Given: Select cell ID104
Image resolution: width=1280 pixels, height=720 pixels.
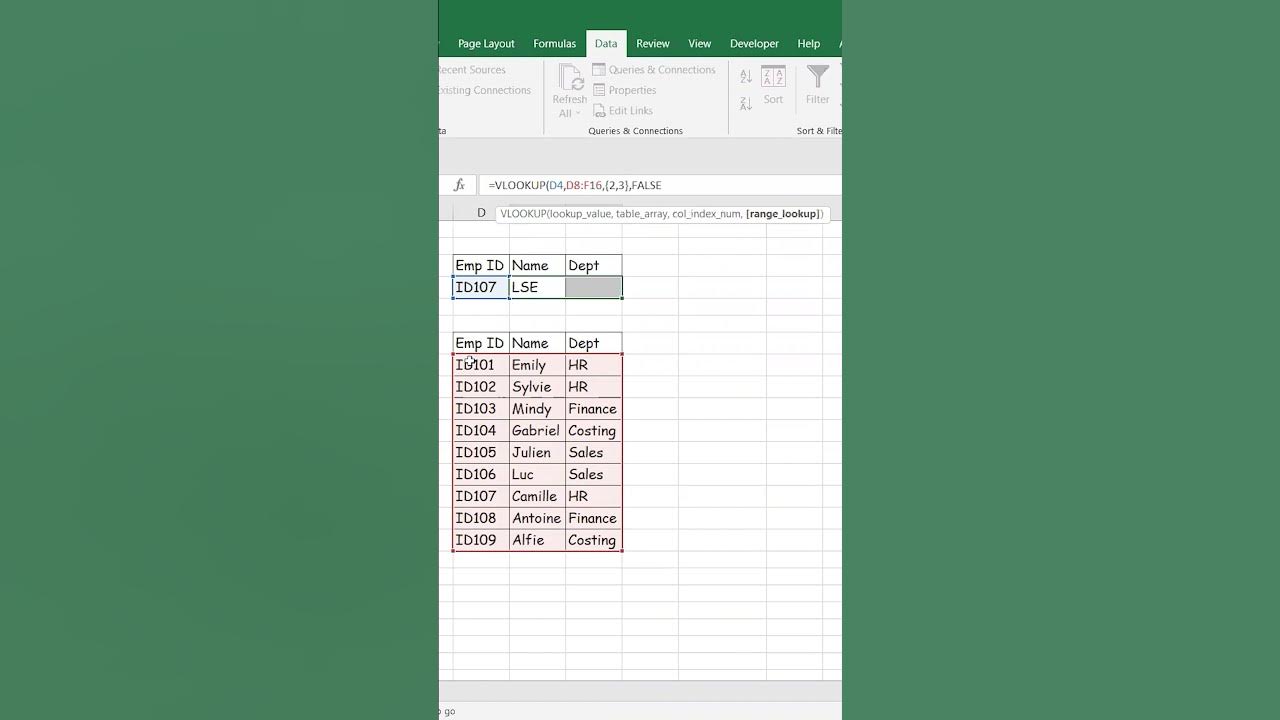Looking at the screenshot, I should tap(481, 431).
